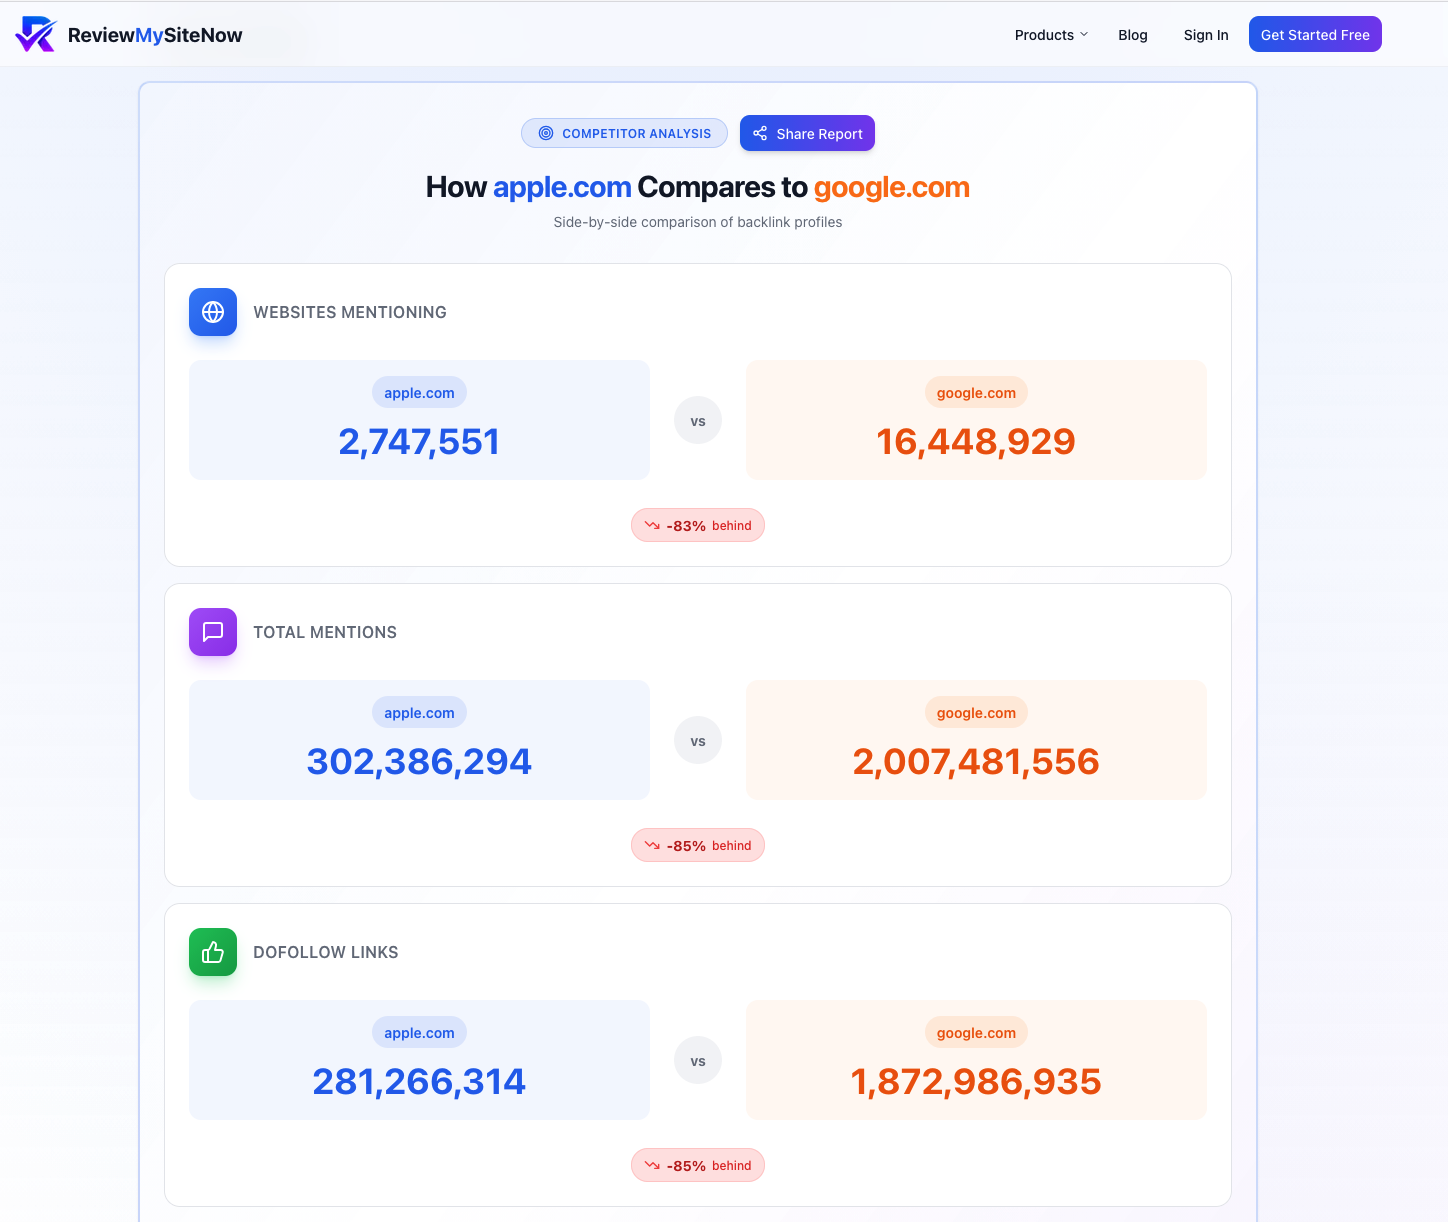This screenshot has width=1448, height=1222.
Task: Click the vs circle in Dofollow Links
Action: 698,1061
